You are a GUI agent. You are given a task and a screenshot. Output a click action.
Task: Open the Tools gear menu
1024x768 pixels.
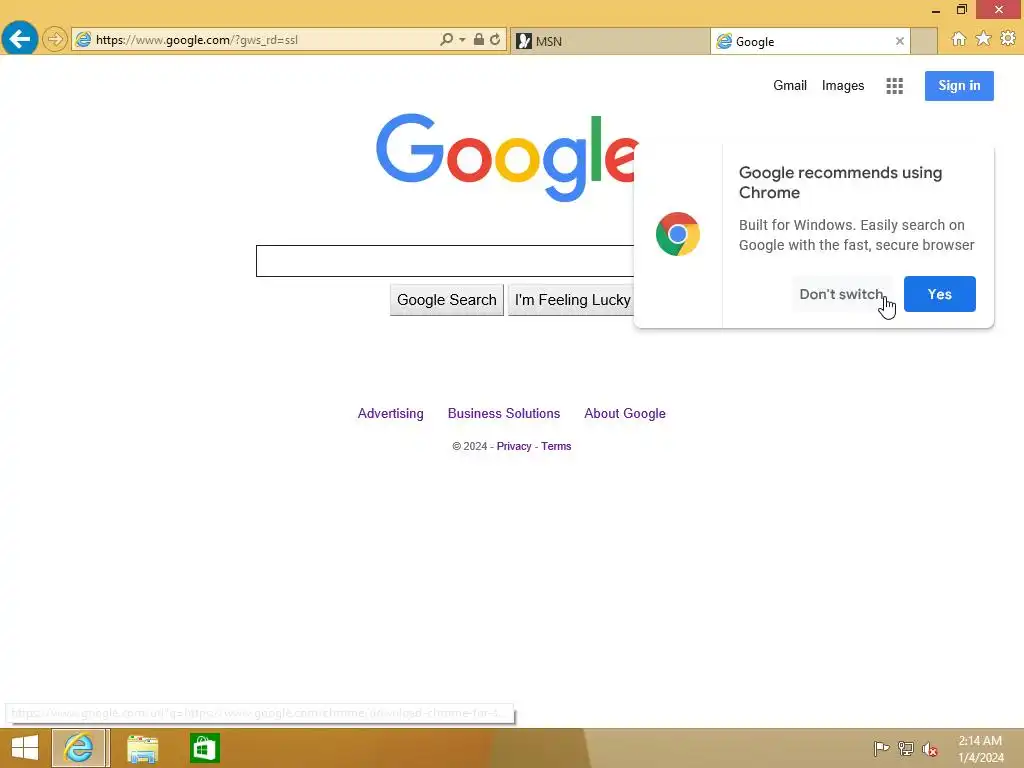1008,39
